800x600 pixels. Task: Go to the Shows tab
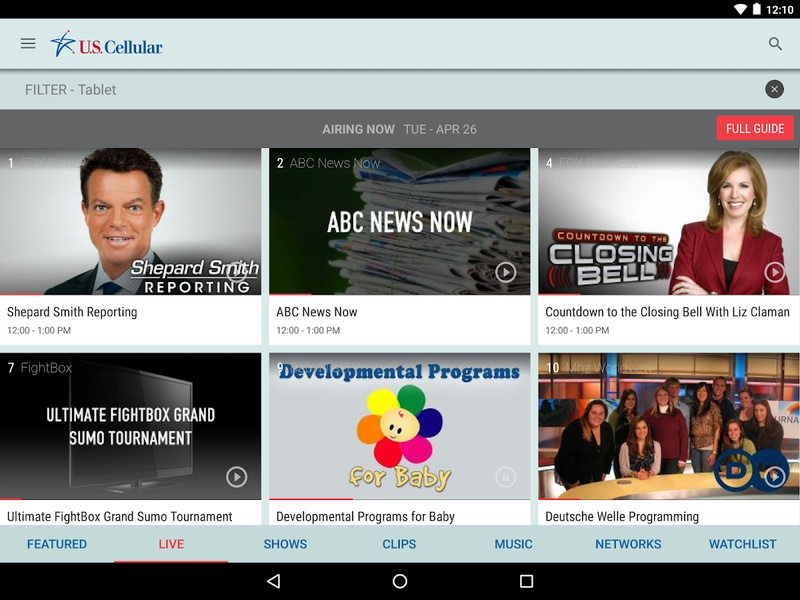tap(285, 544)
